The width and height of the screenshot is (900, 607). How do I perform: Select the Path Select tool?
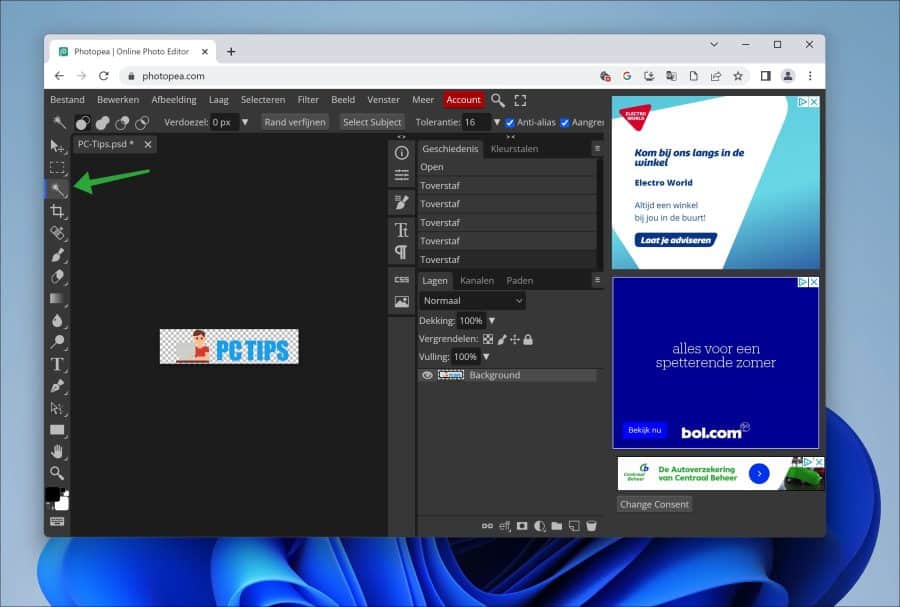click(x=57, y=408)
